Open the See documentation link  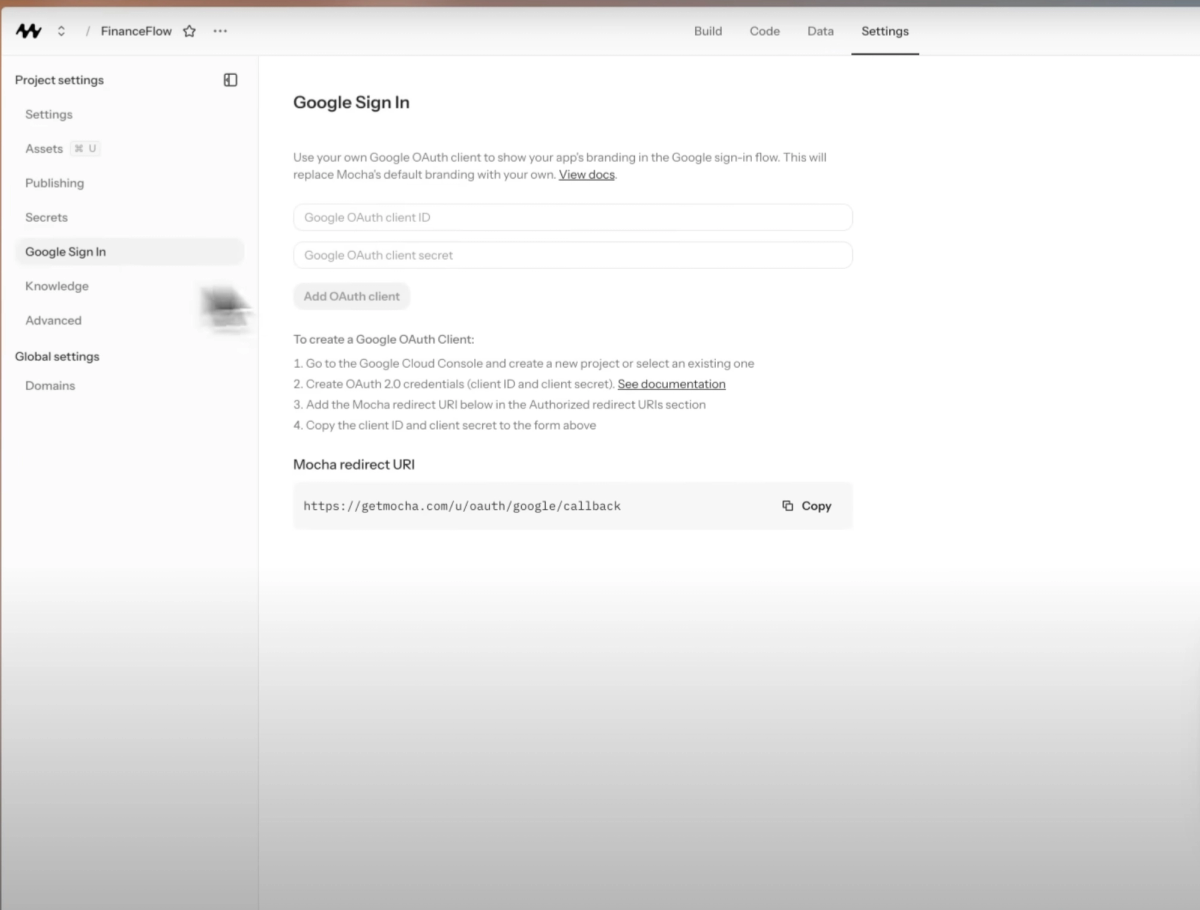tap(672, 384)
